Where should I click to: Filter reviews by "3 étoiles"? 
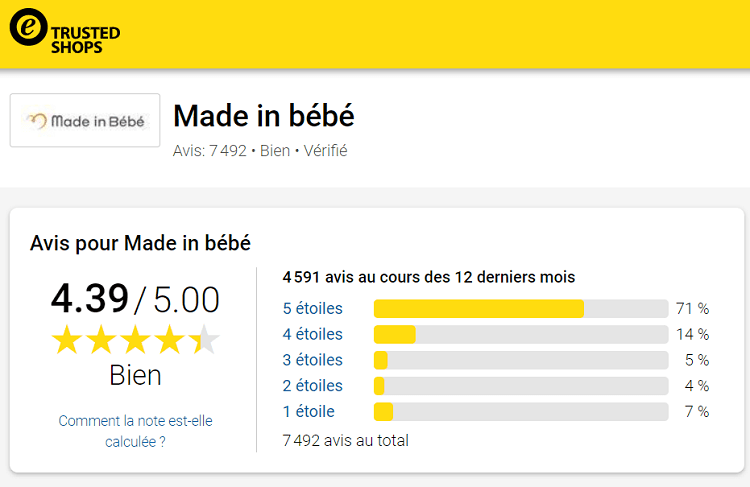pyautogui.click(x=313, y=360)
